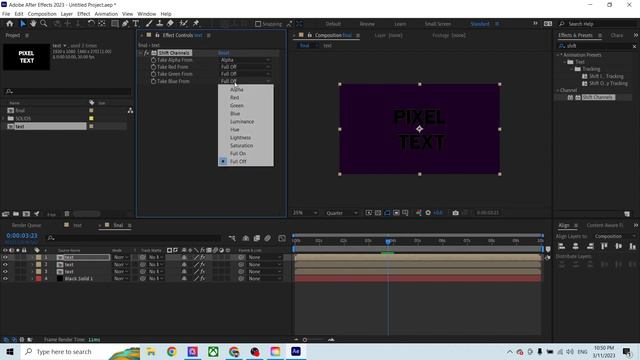Toggle the Take Alpha From stopwatch
640x360 pixels.
[153, 60]
